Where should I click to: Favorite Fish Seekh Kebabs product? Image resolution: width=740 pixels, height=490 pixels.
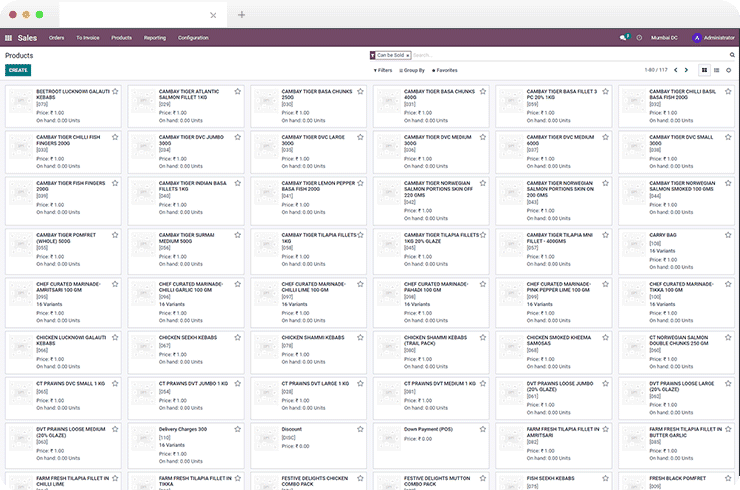(x=605, y=478)
